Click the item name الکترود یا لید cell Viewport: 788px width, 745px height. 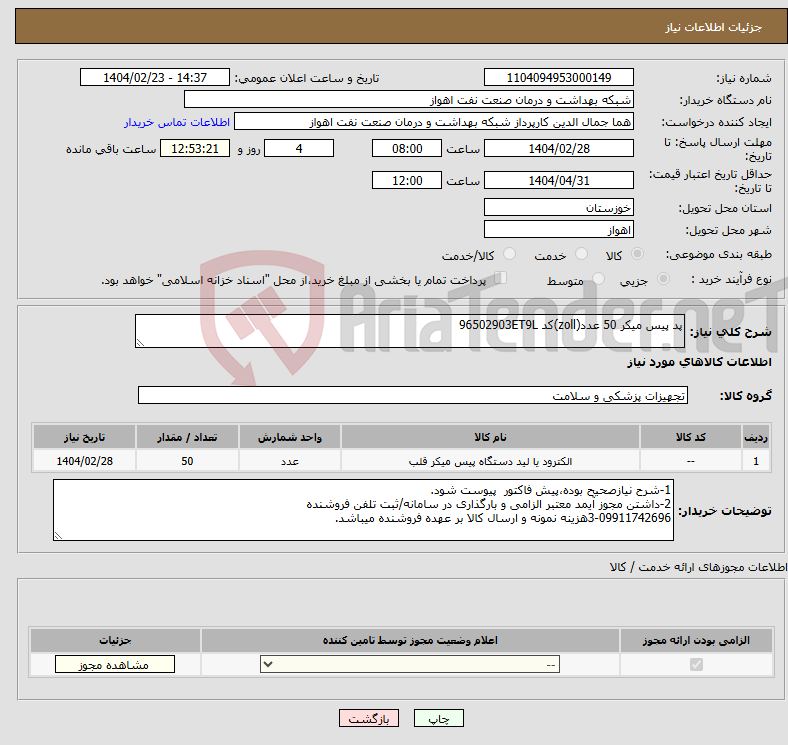pos(490,460)
